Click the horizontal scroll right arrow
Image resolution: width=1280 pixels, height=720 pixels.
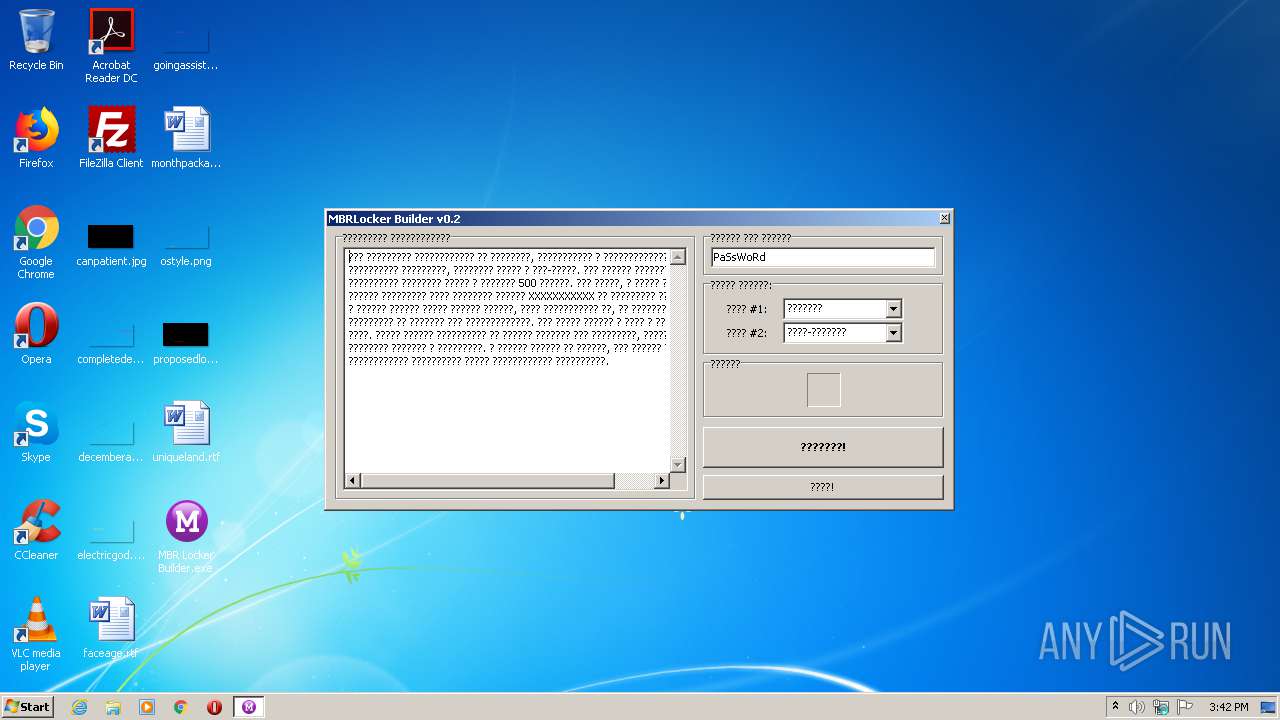pos(661,481)
